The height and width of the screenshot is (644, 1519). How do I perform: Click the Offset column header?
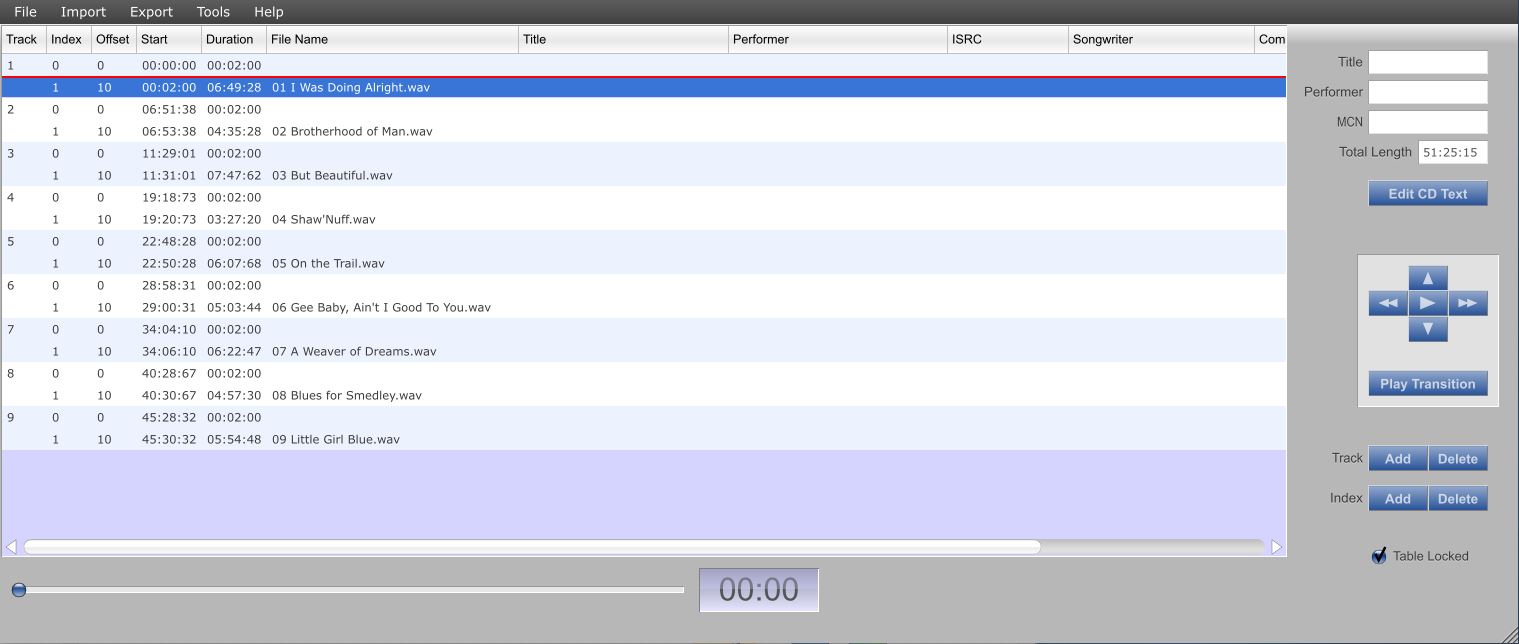coord(113,39)
